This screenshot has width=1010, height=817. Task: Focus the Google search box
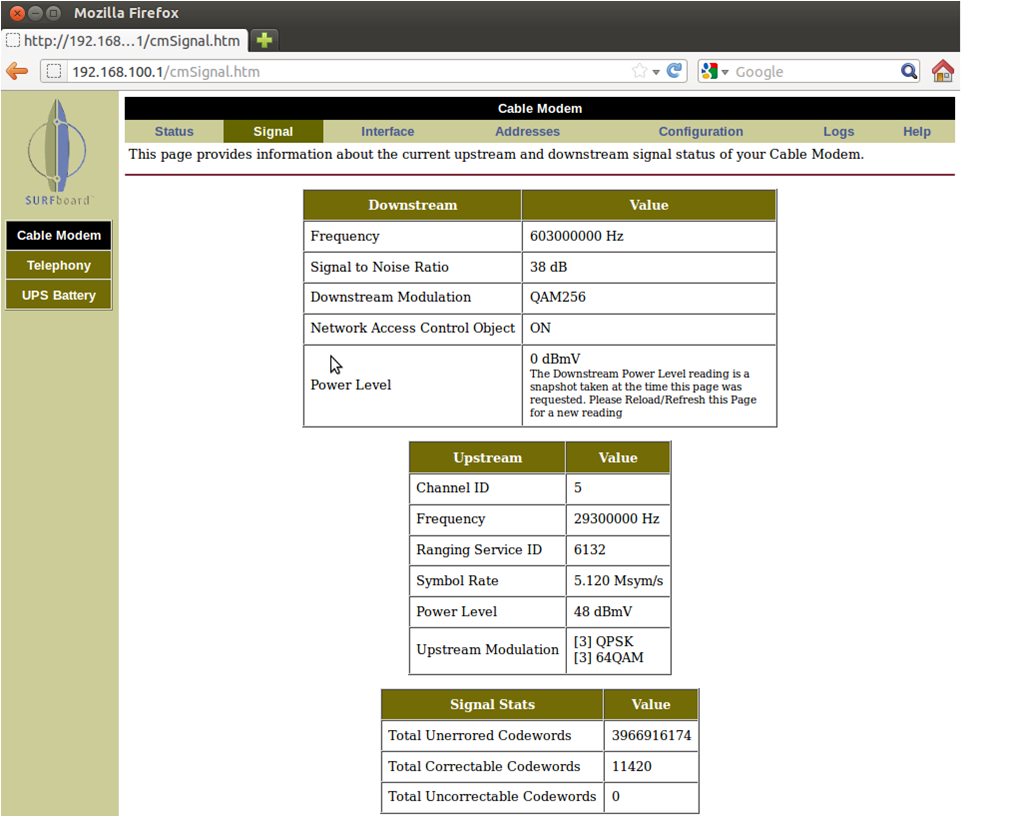(812, 72)
